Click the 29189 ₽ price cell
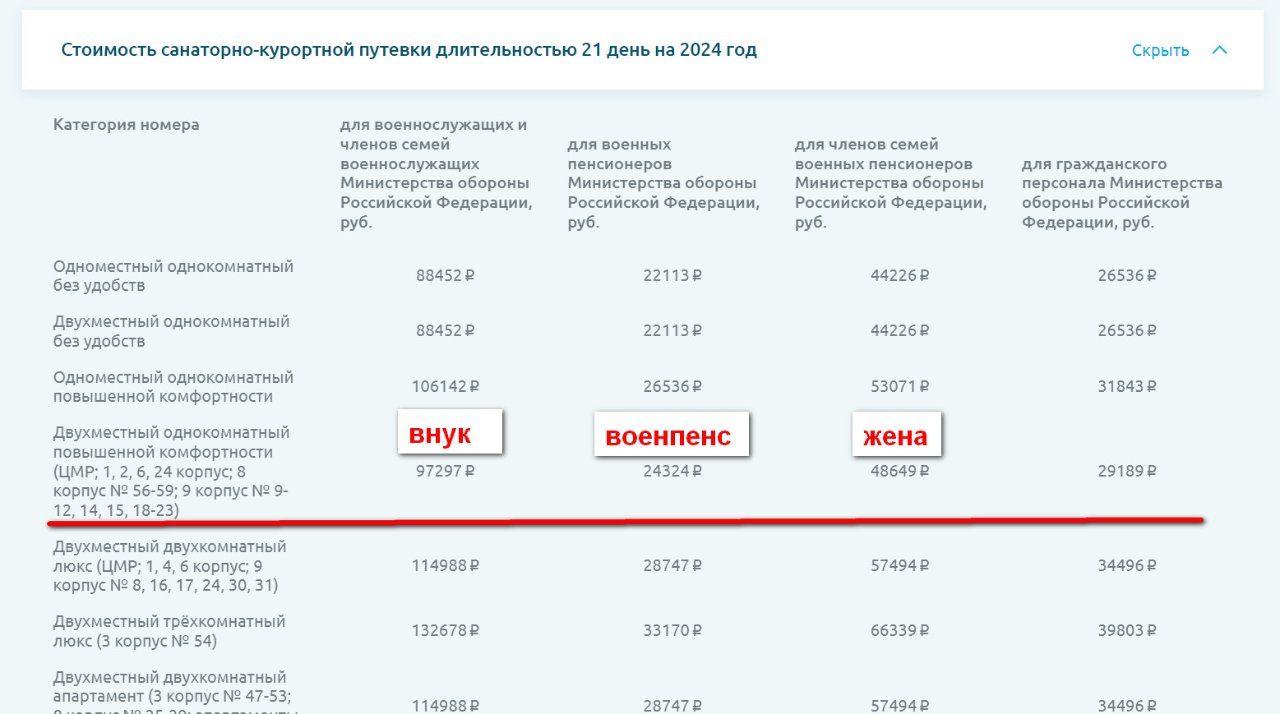The image size is (1280, 714). pos(1126,471)
